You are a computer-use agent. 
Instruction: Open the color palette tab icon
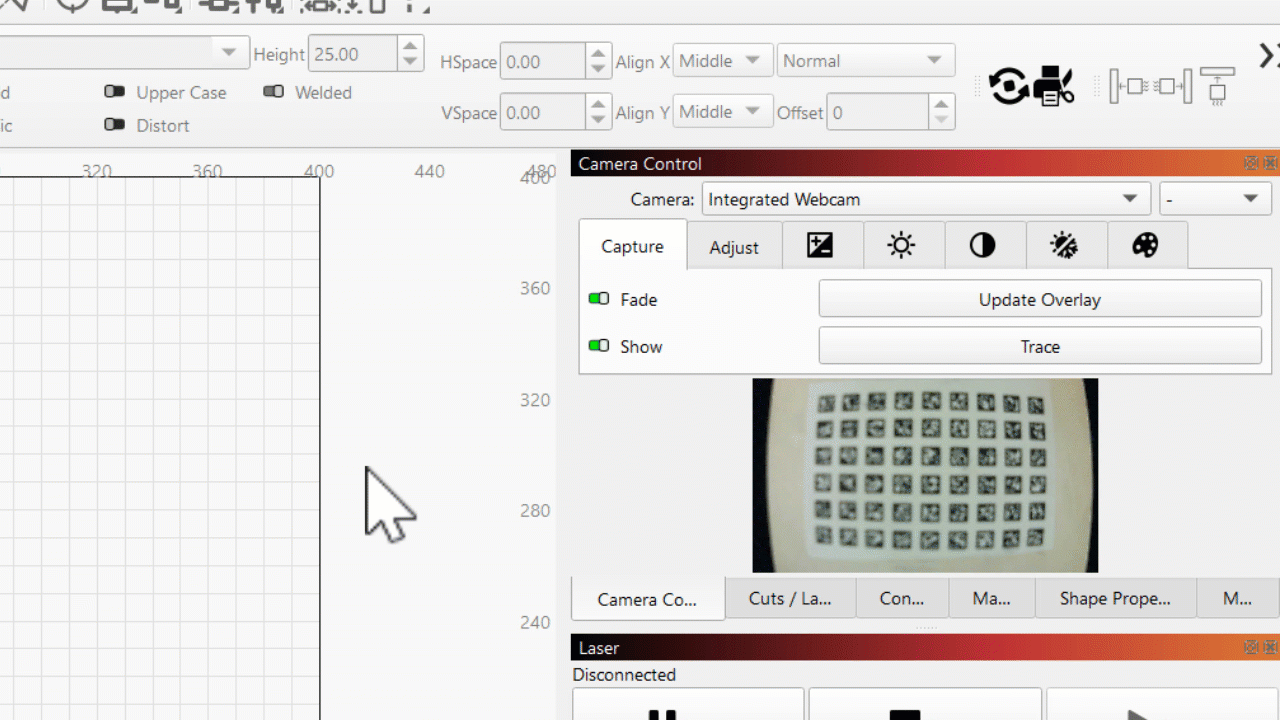(x=1145, y=246)
